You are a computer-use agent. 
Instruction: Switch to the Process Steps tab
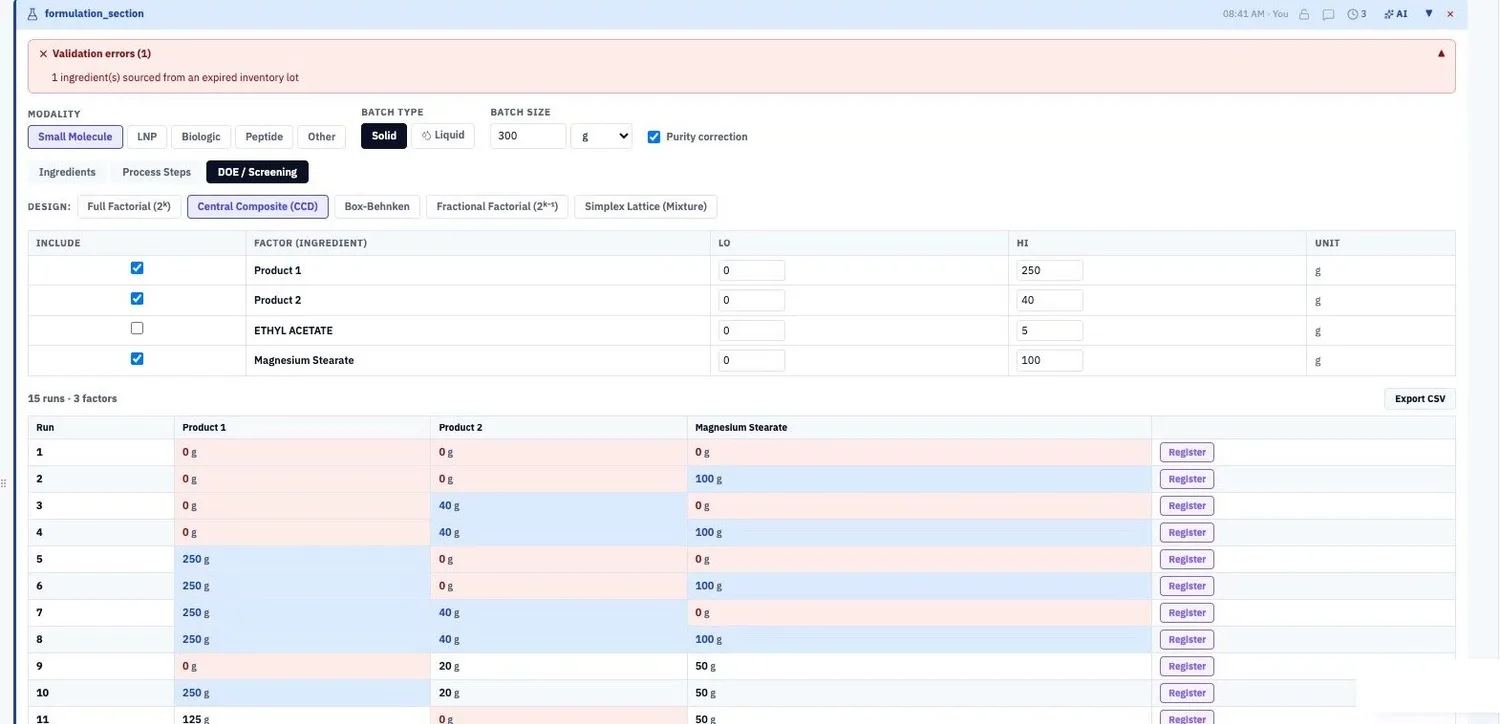click(x=157, y=172)
